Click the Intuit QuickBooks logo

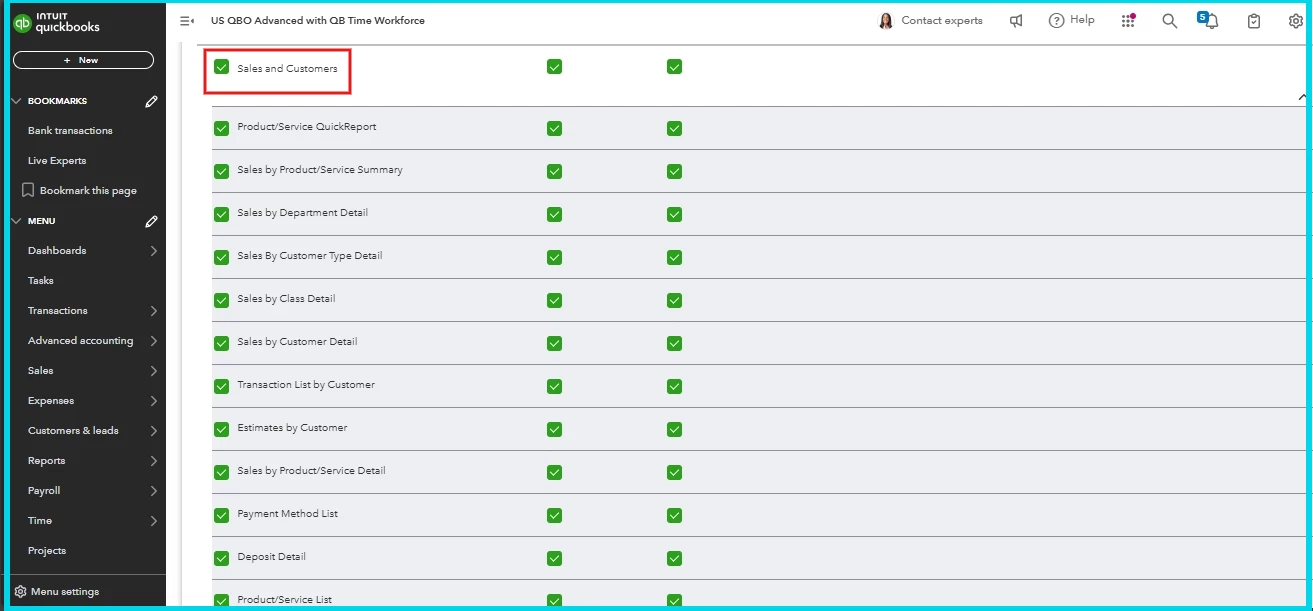pyautogui.click(x=56, y=23)
